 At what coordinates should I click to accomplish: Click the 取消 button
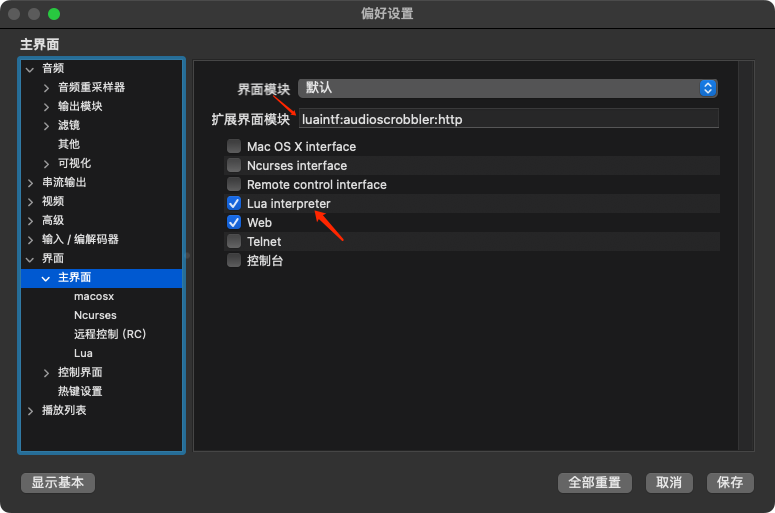pyautogui.click(x=669, y=482)
